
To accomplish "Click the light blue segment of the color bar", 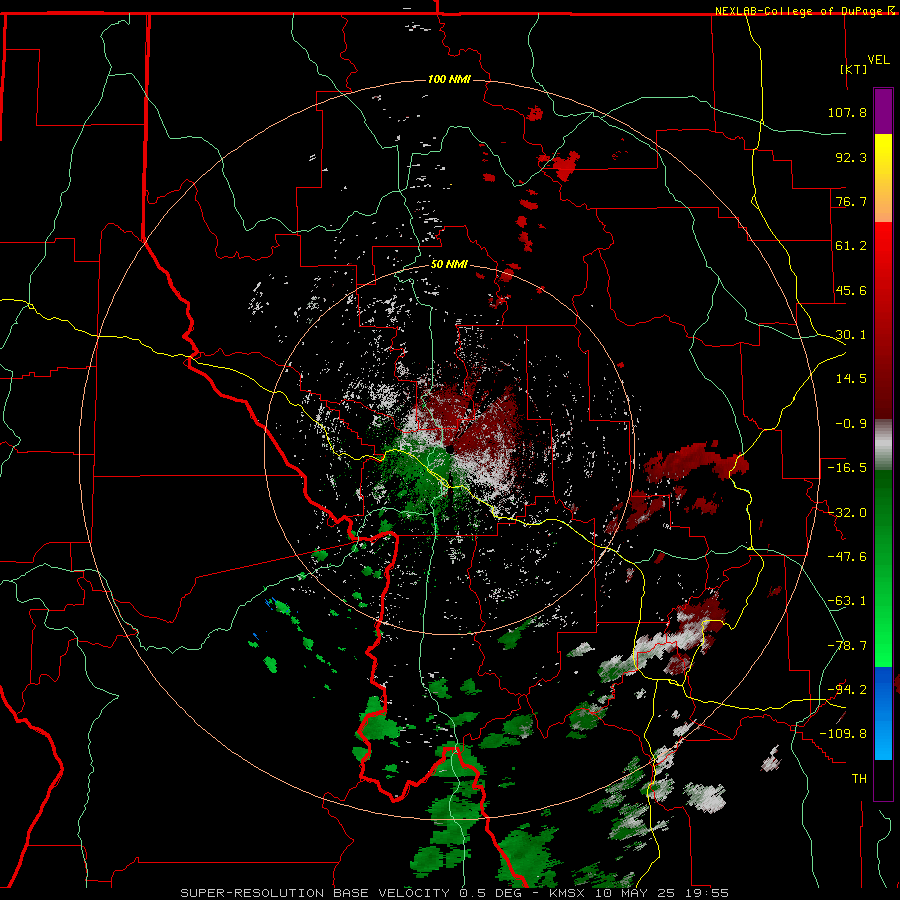I will [883, 735].
